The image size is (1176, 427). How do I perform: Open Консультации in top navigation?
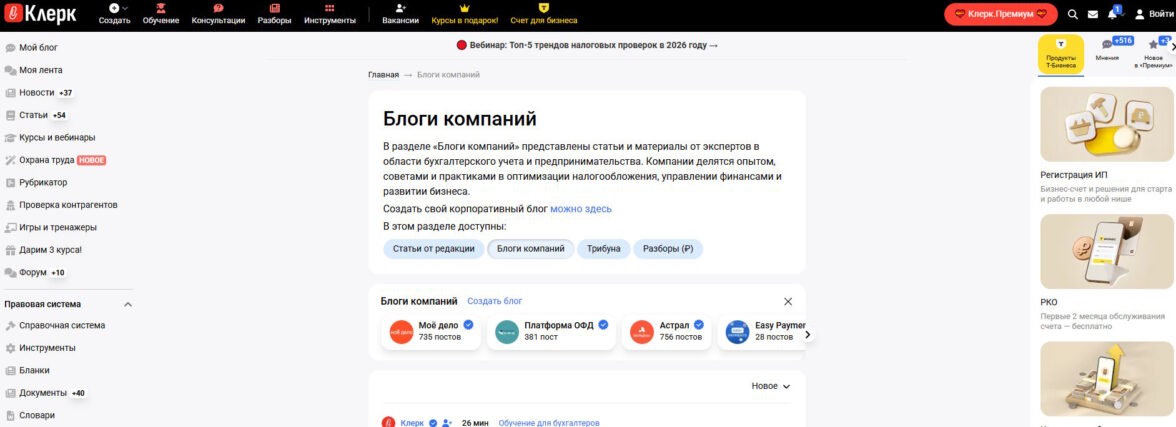pos(218,14)
